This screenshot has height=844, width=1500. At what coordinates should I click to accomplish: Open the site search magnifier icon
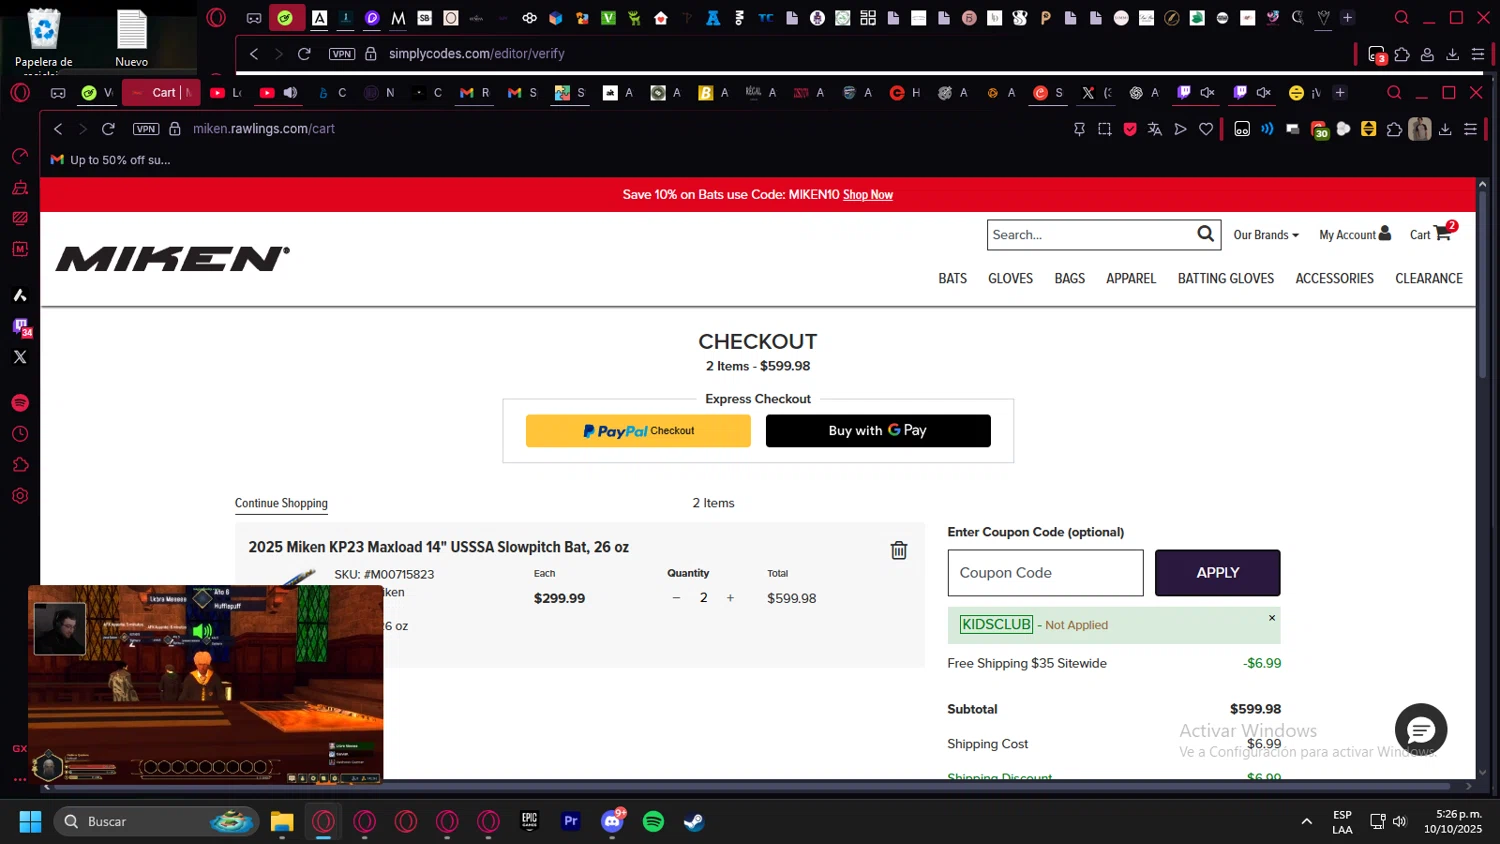pos(1205,234)
